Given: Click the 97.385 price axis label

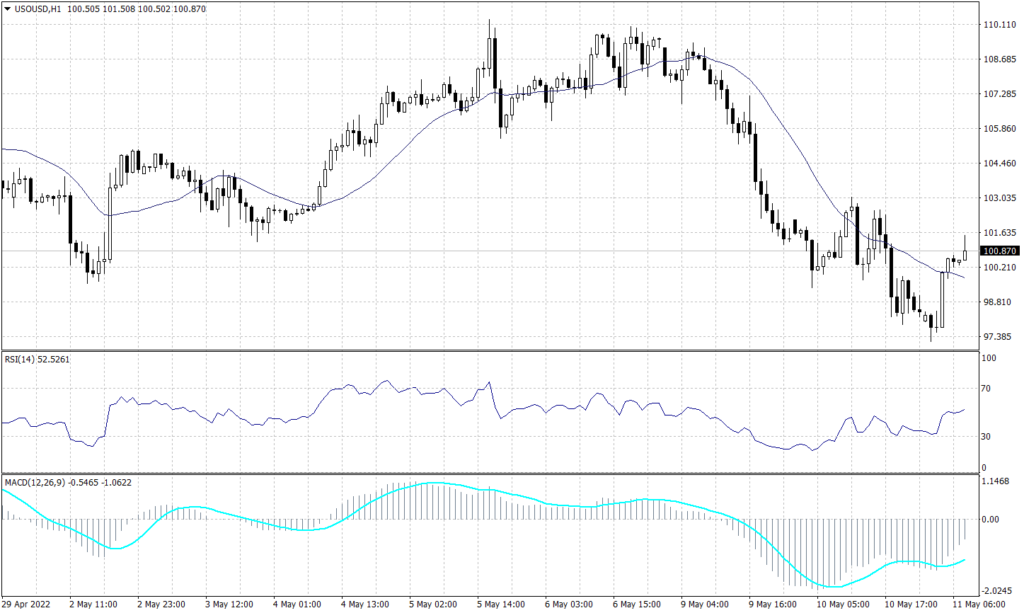Looking at the screenshot, I should [x=997, y=338].
